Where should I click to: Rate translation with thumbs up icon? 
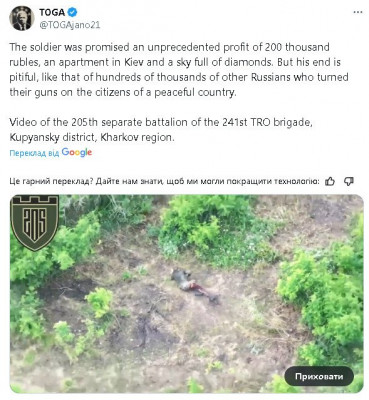pyautogui.click(x=330, y=181)
